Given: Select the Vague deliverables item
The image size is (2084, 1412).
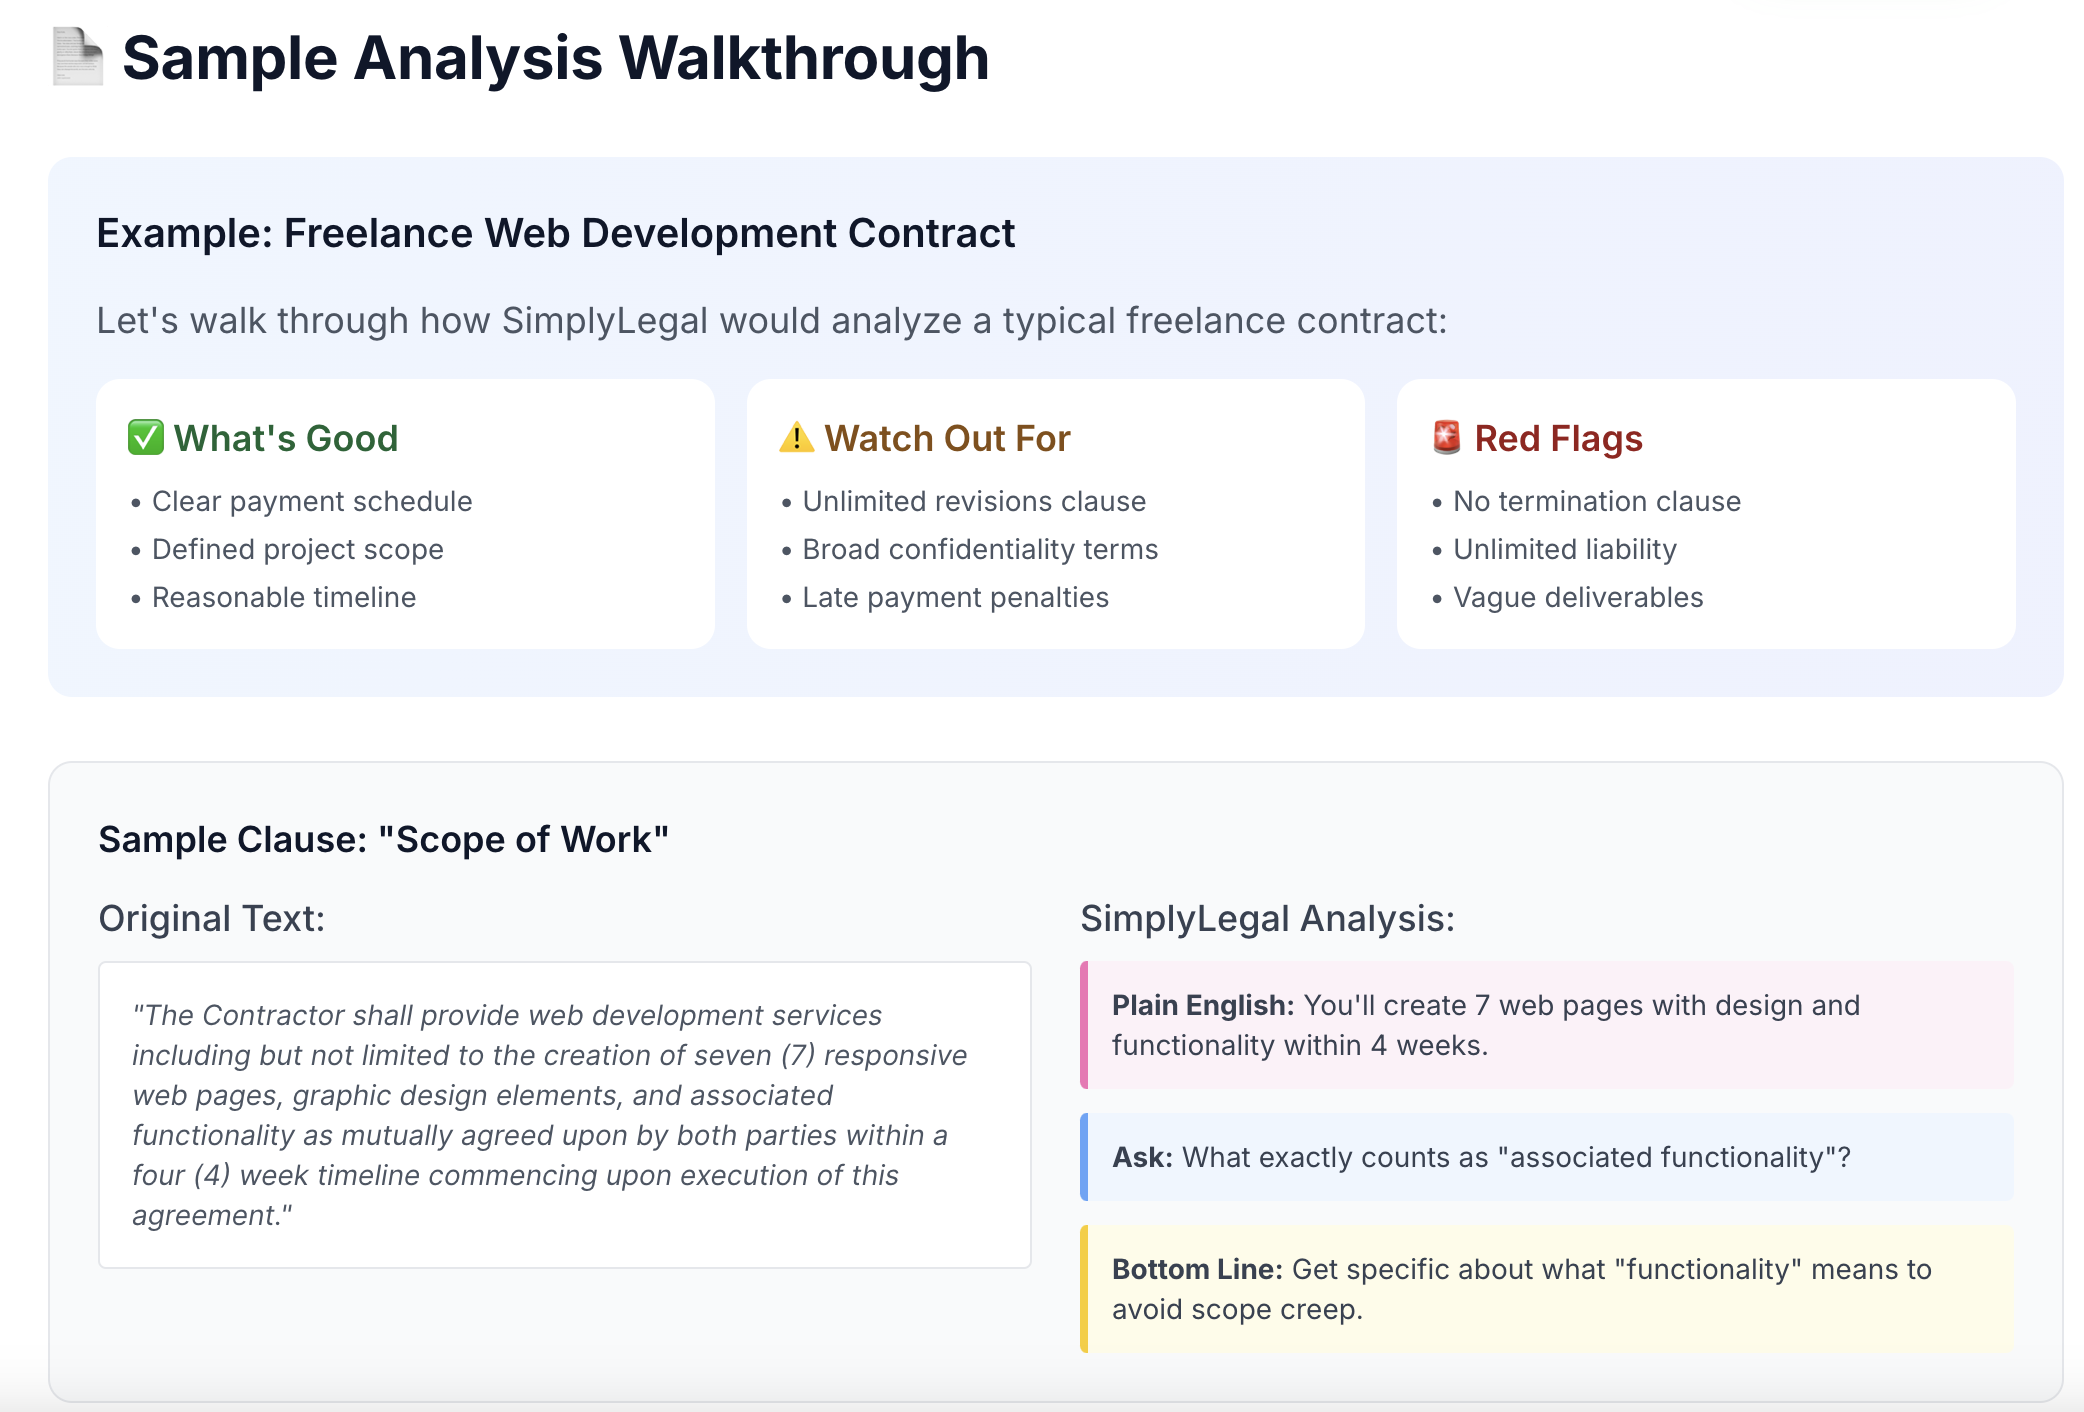Looking at the screenshot, I should (x=1578, y=597).
